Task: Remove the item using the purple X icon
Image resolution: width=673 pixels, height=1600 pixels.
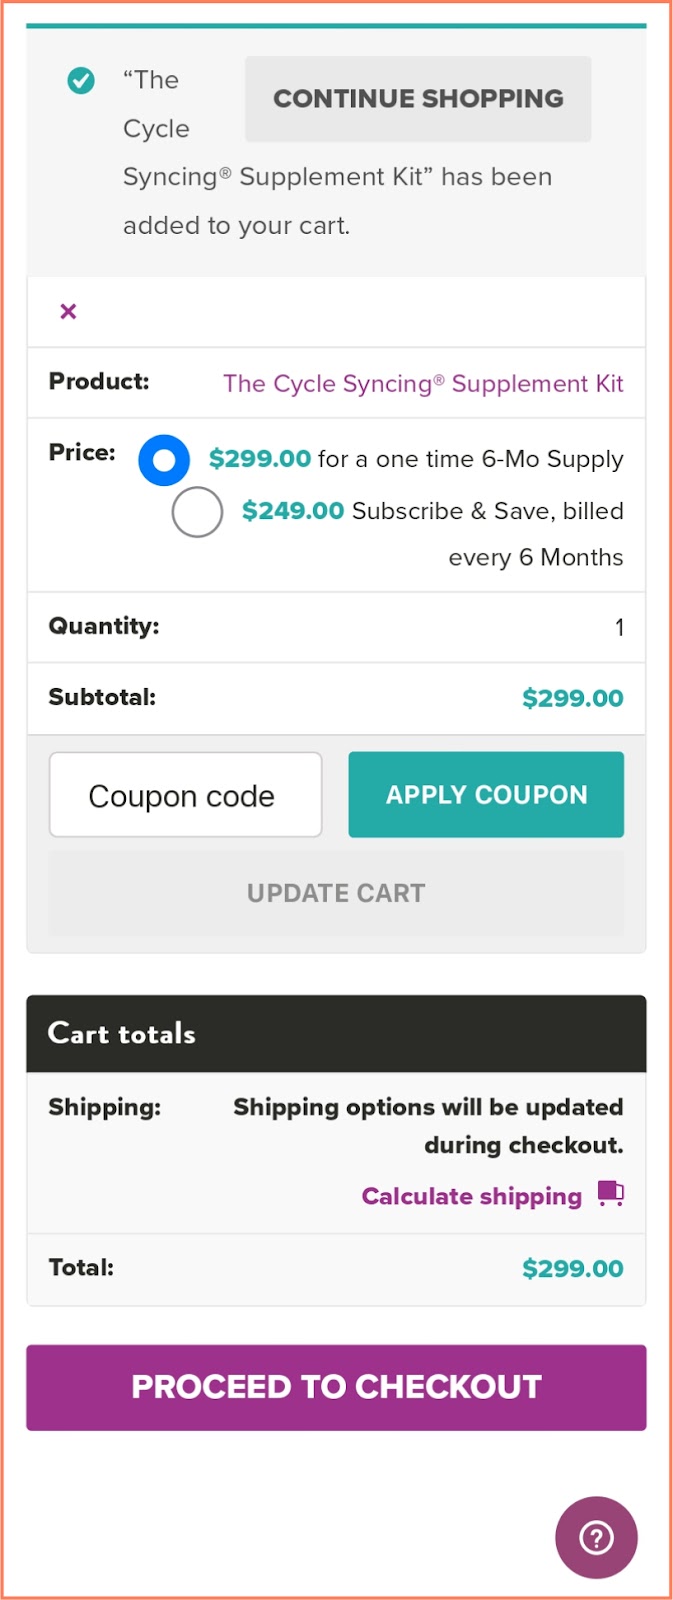Action: pos(67,311)
